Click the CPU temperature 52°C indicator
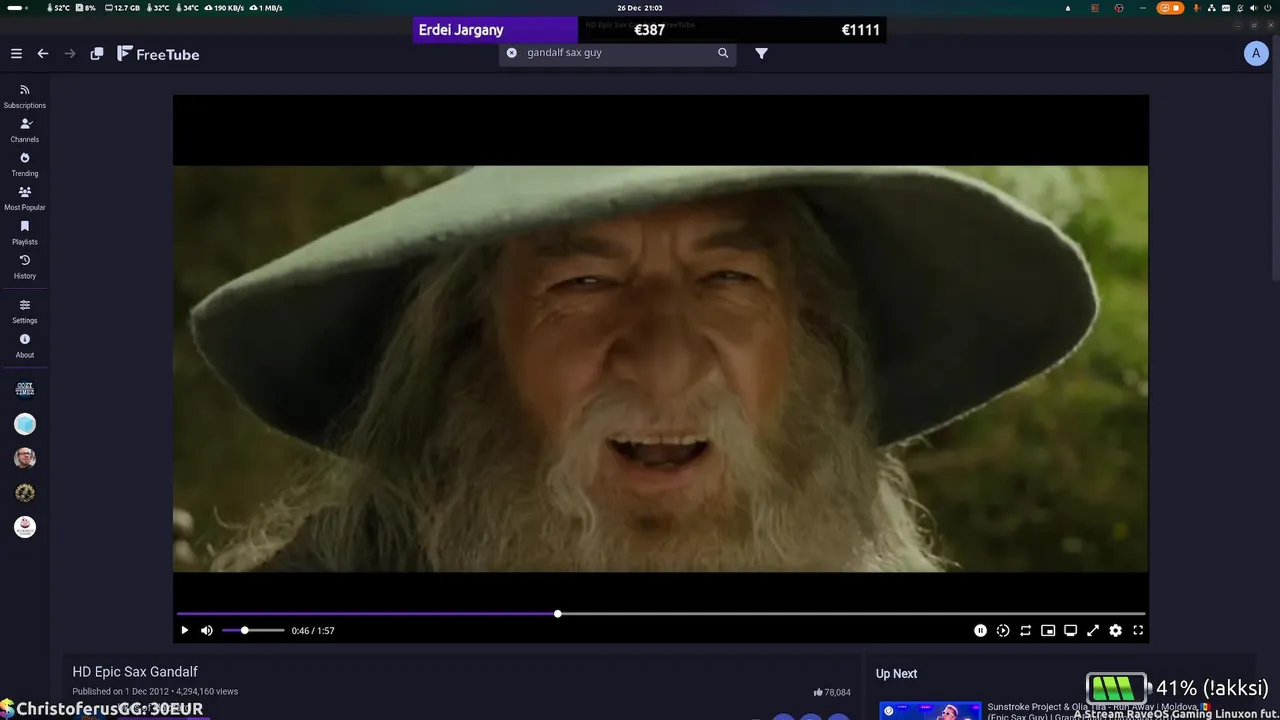This screenshot has height=720, width=1280. 57,8
